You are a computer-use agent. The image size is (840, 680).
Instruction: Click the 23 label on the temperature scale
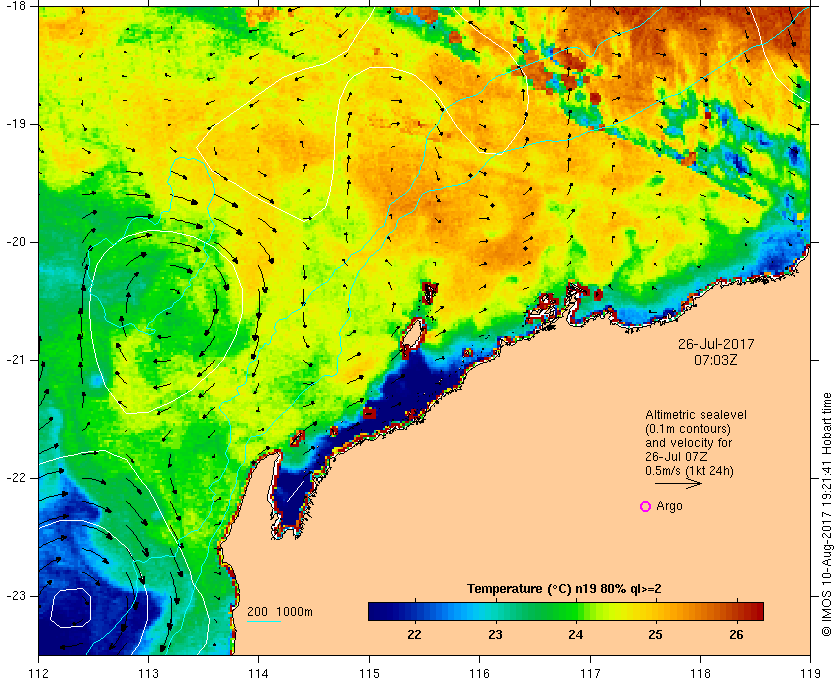pos(495,635)
